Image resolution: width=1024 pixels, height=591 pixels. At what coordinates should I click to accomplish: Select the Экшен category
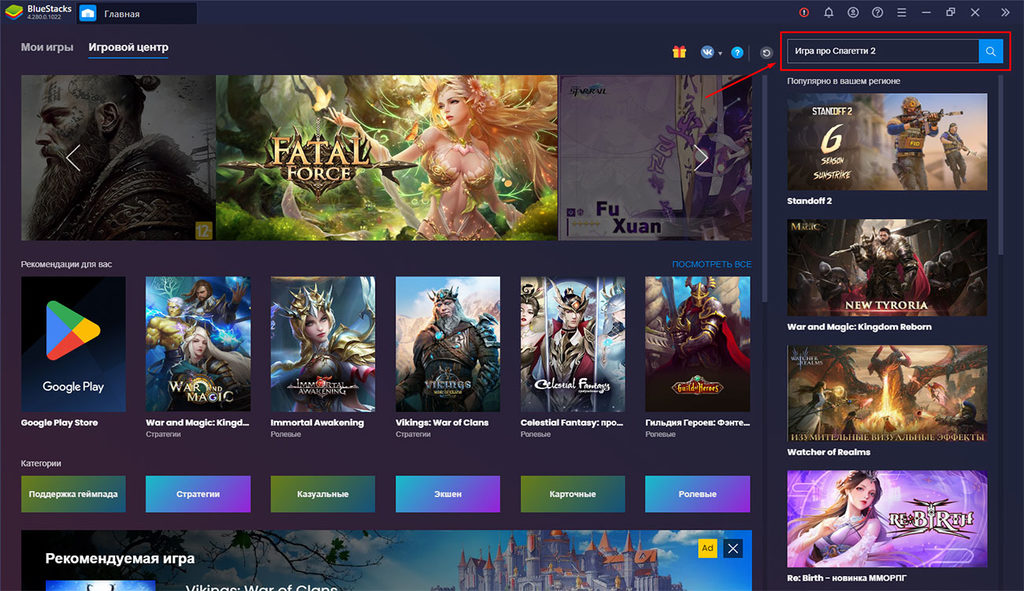[448, 494]
